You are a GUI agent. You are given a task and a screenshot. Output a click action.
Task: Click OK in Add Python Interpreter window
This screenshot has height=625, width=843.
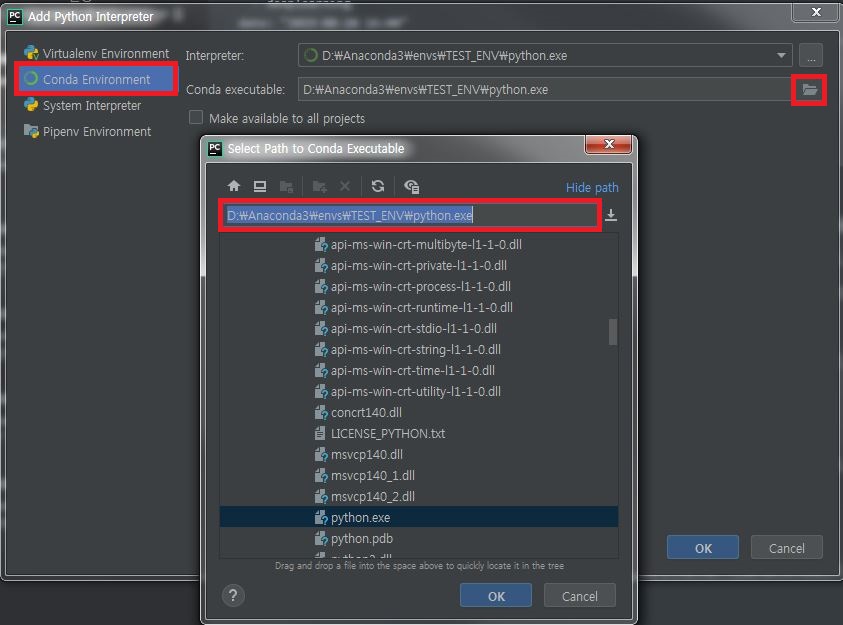[703, 548]
